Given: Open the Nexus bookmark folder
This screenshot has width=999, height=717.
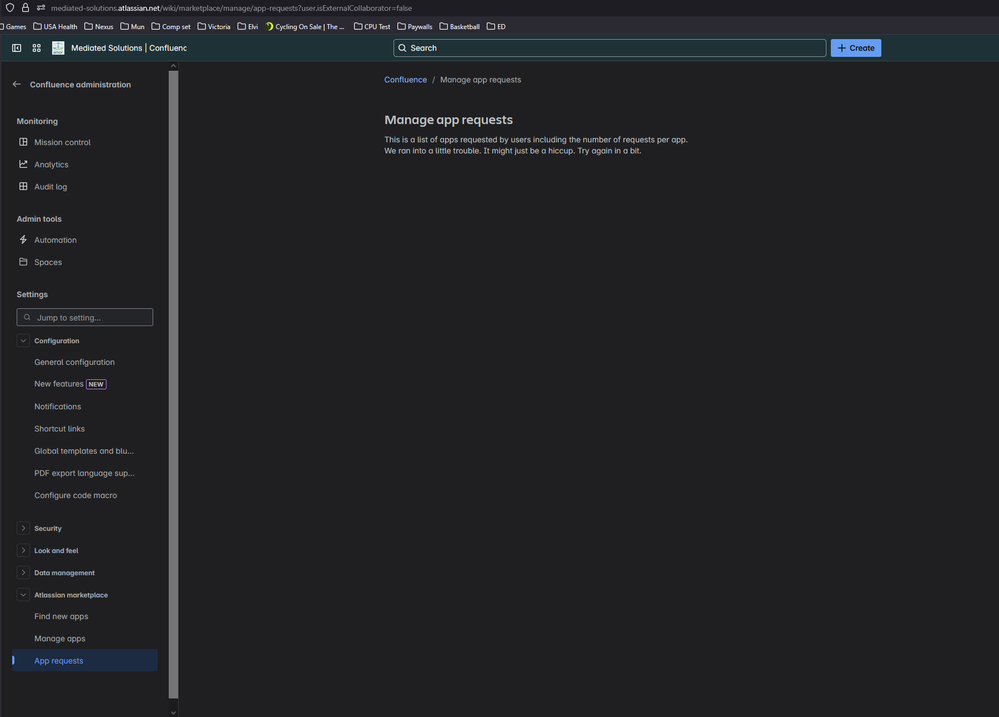Looking at the screenshot, I should click(99, 27).
